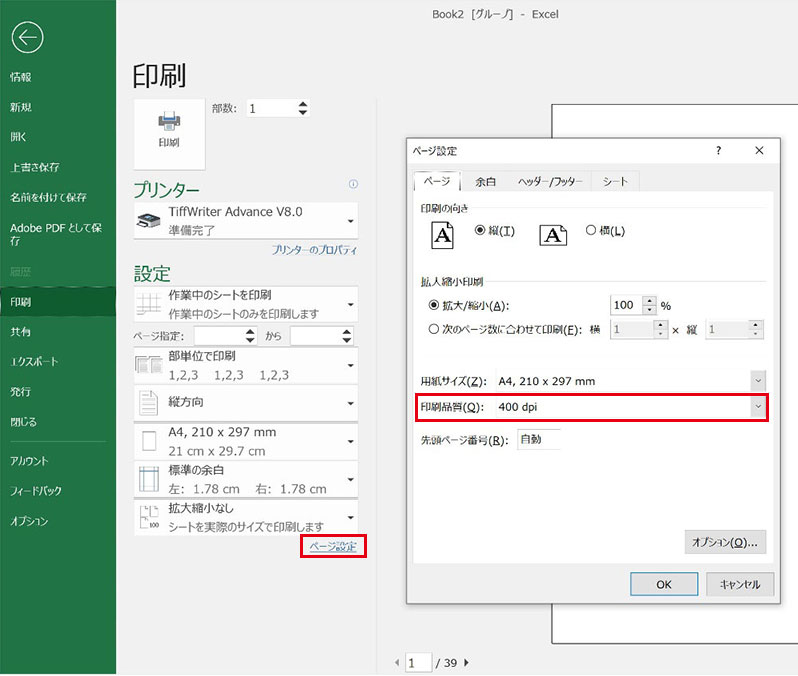Open the 印刷品質 400 dpi dropdown
The image size is (798, 676).
click(x=757, y=407)
